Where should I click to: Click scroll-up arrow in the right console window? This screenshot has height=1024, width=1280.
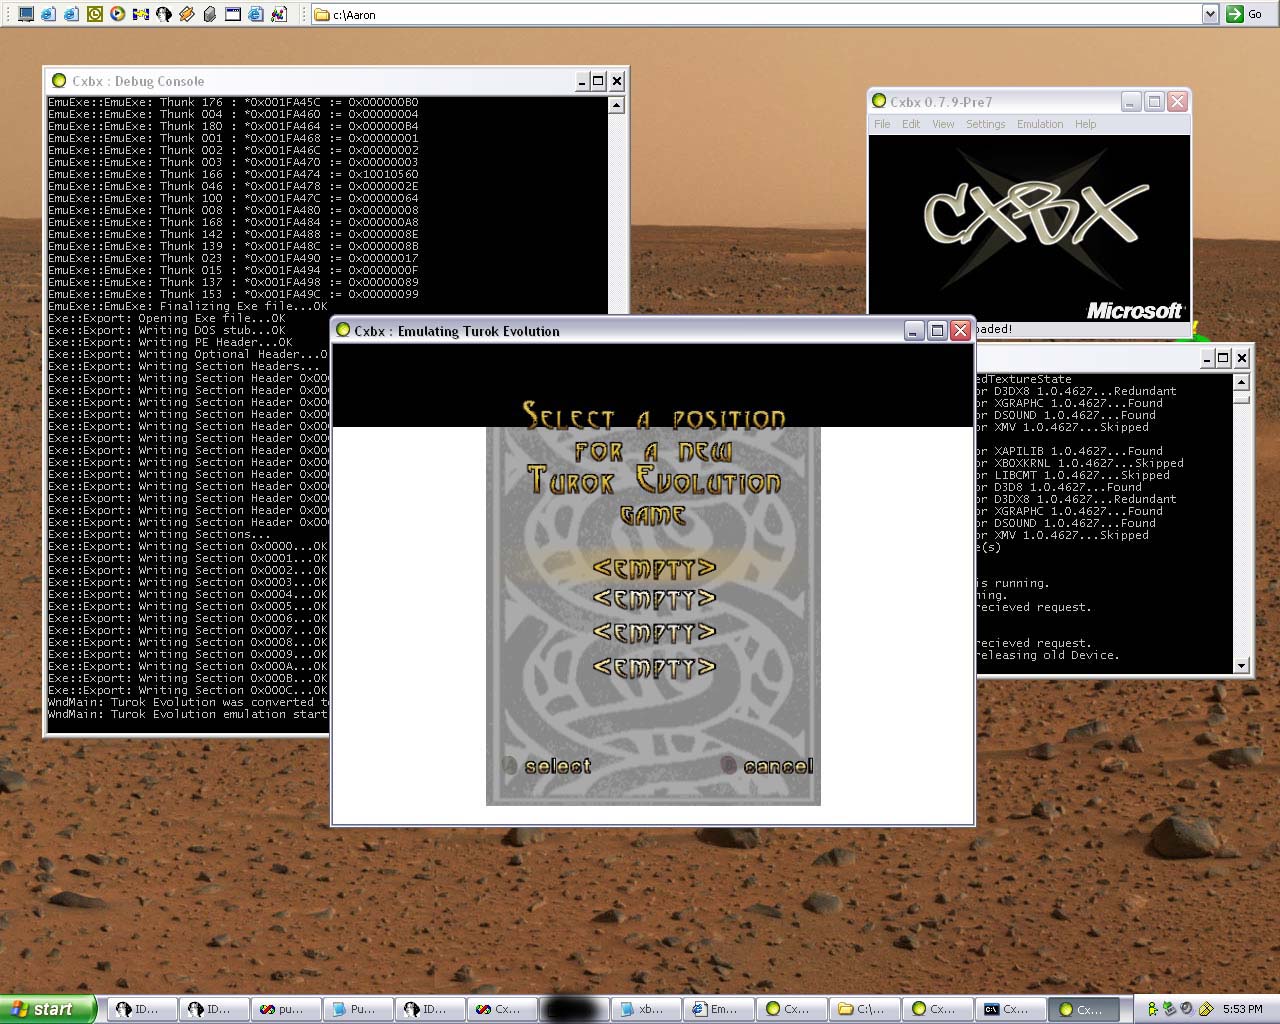click(x=1241, y=382)
